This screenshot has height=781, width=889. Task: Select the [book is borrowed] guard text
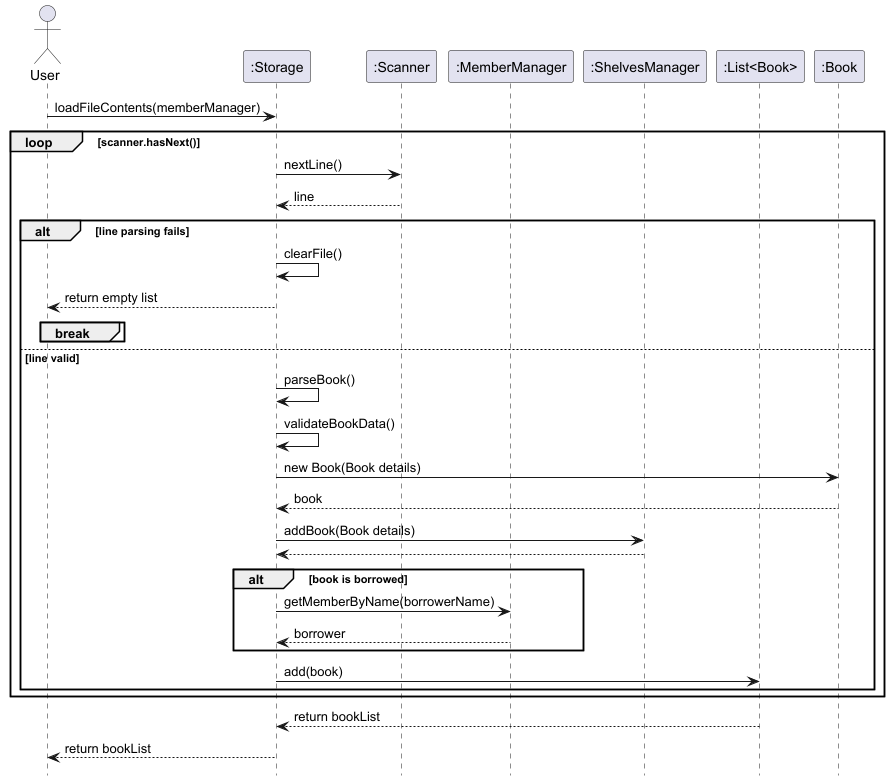point(358,579)
